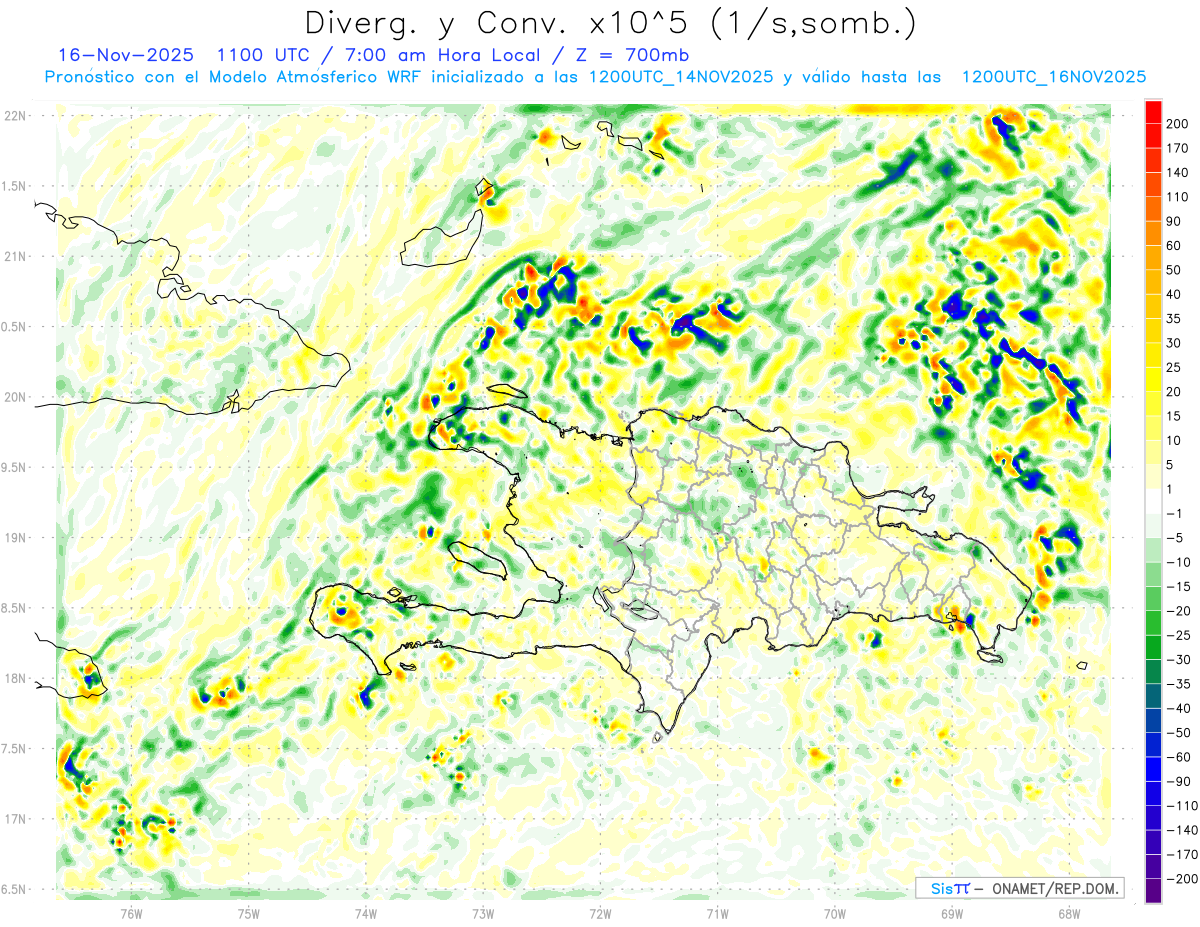Click the '73W' longitude label

pos(482,914)
